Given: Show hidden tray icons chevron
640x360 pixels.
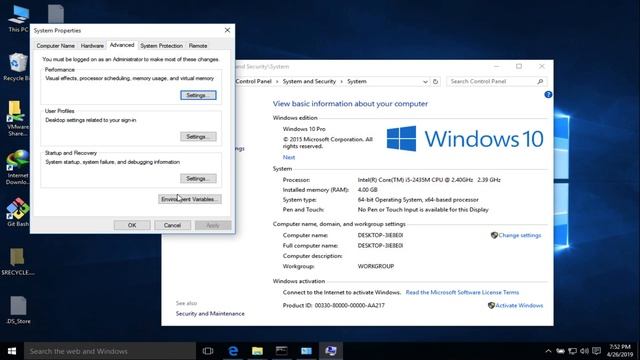Looking at the screenshot, I should [x=548, y=351].
